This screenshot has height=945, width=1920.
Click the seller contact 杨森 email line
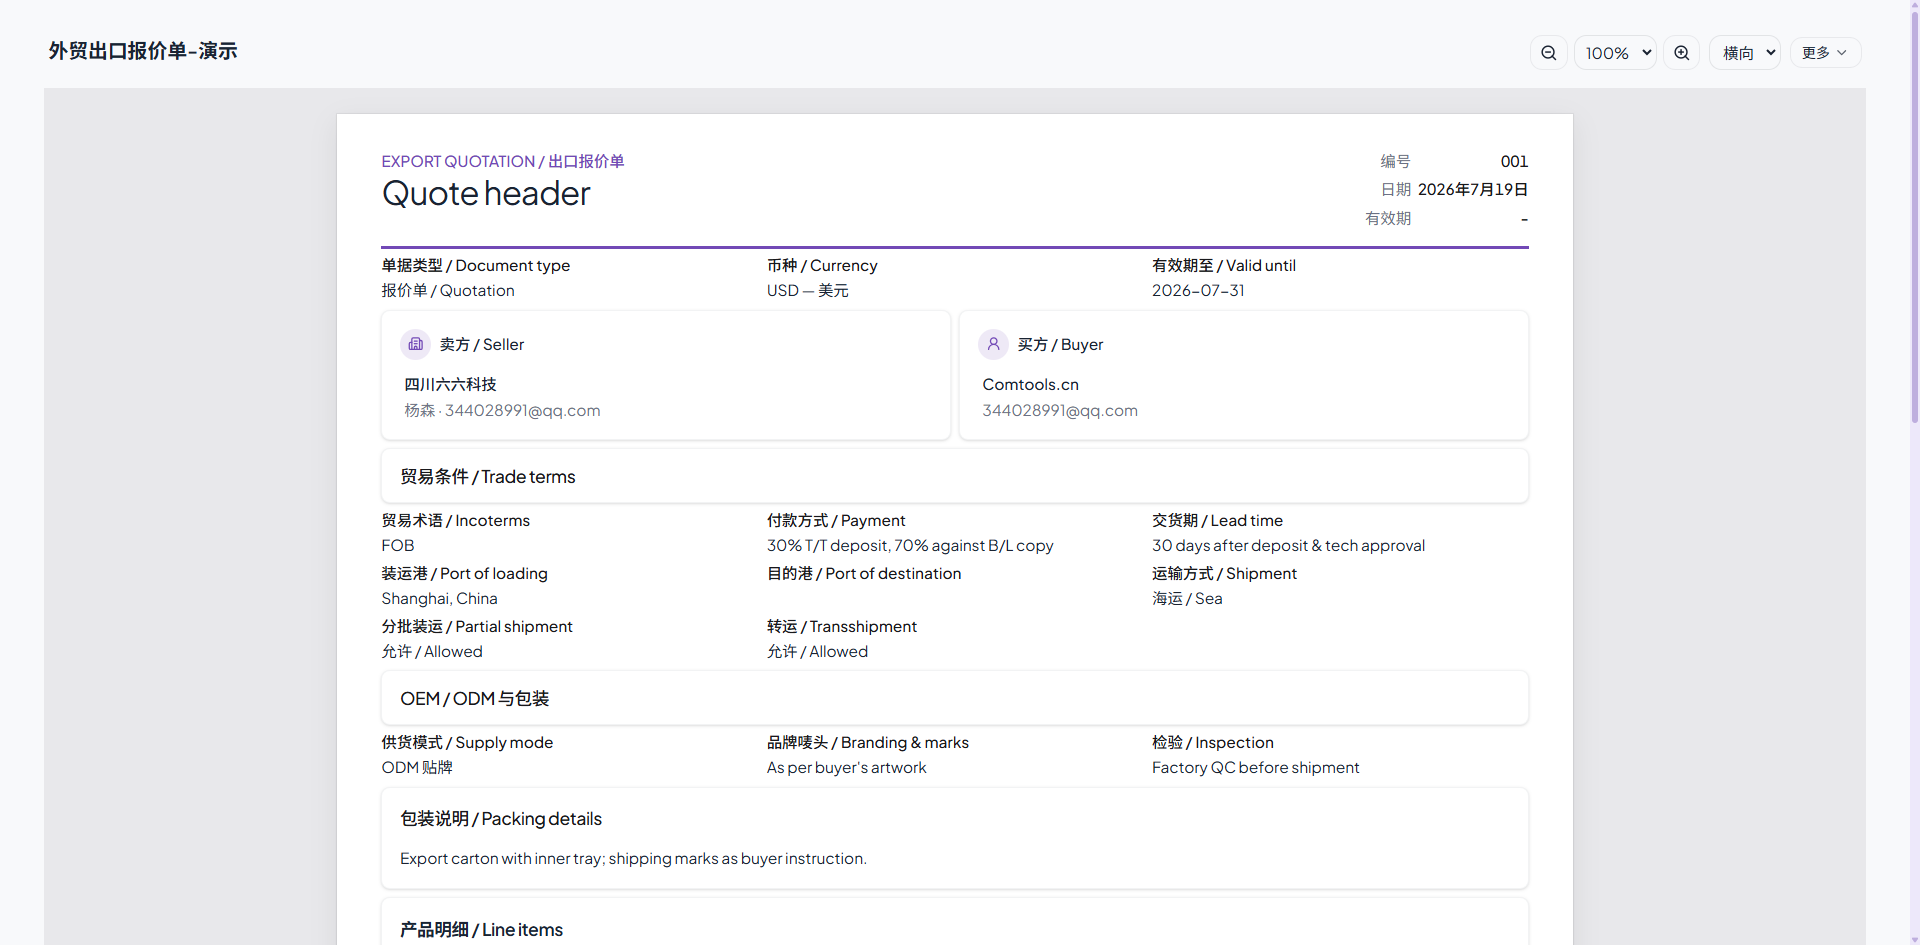[502, 410]
